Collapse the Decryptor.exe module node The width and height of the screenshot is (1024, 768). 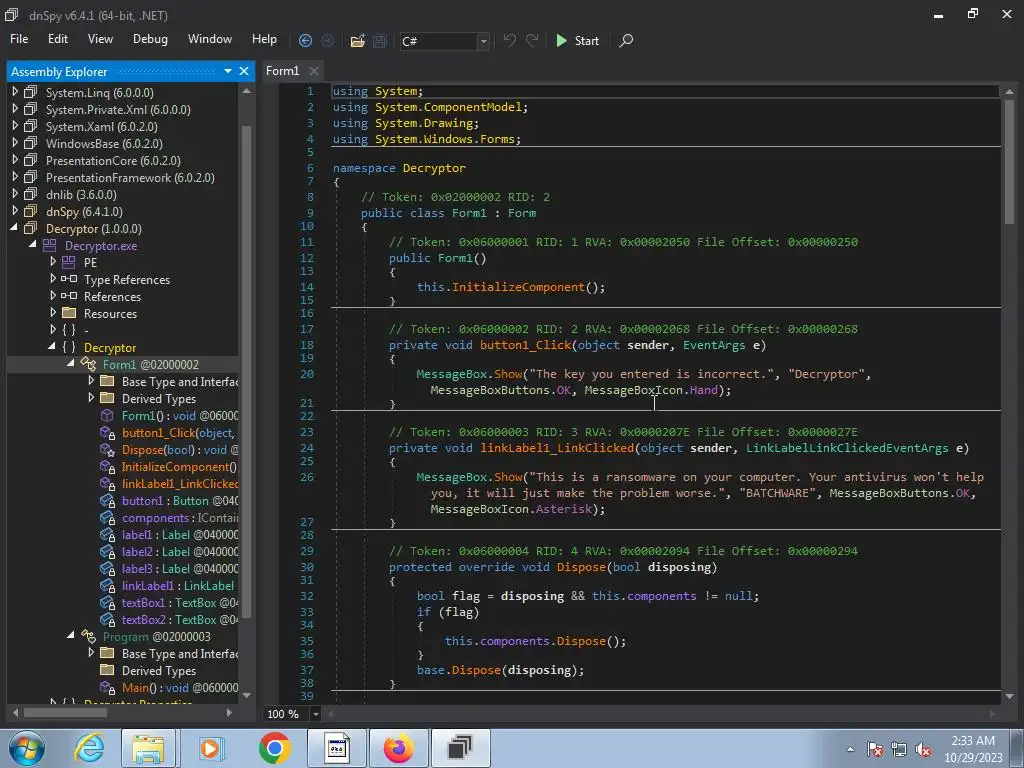coord(33,245)
